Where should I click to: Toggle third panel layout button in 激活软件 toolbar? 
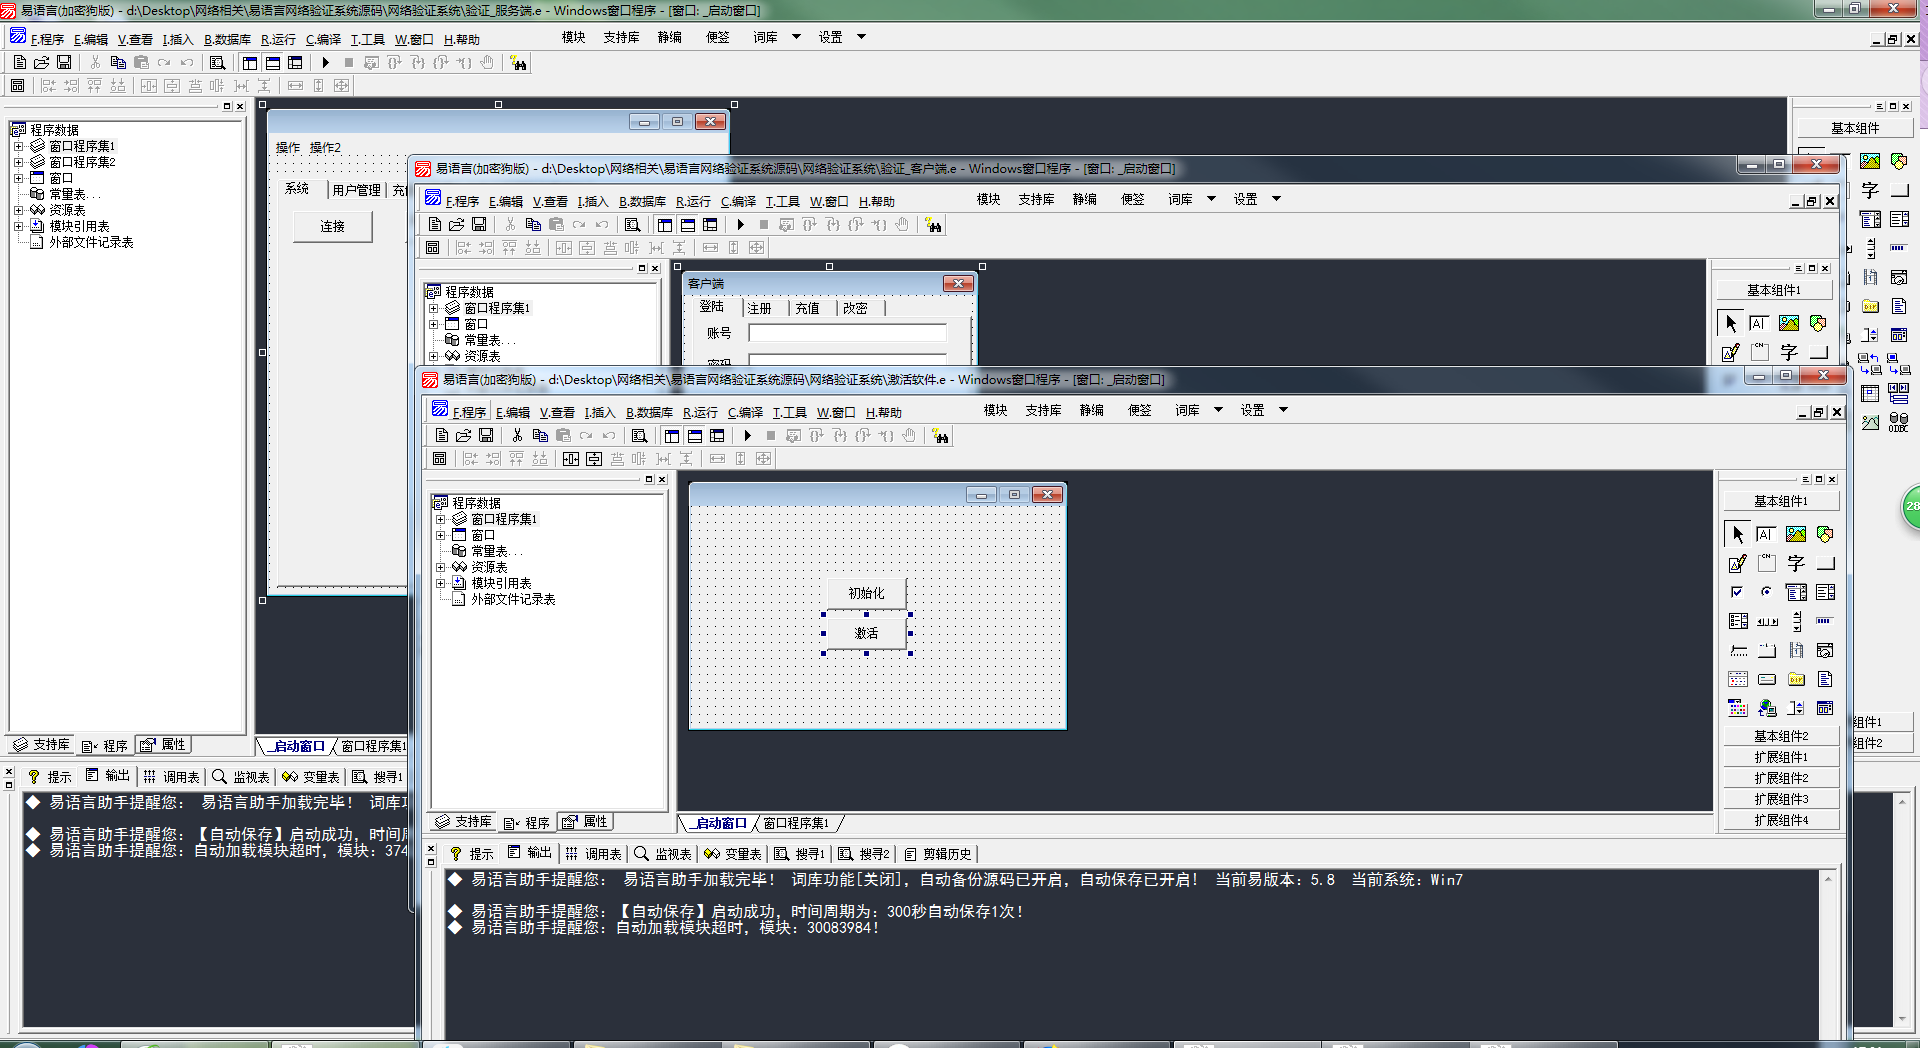(x=718, y=436)
